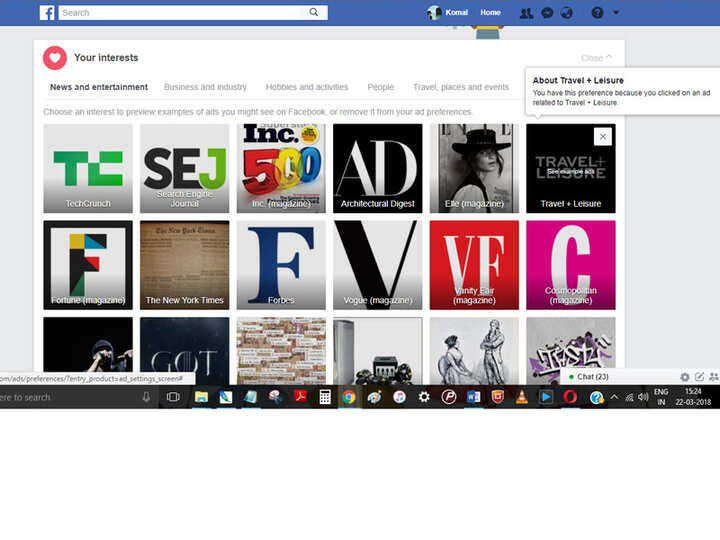
Task: Select the Inc. (magazine) tile
Action: point(281,169)
